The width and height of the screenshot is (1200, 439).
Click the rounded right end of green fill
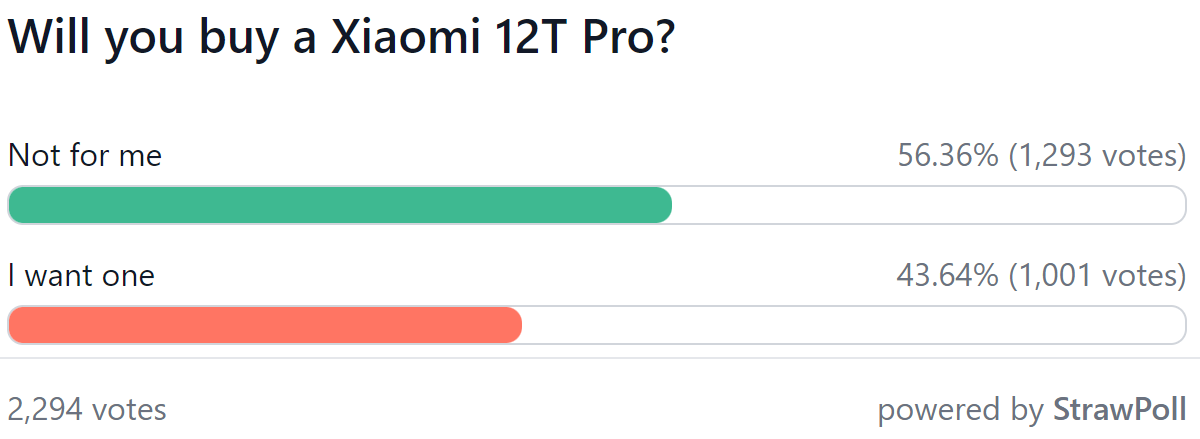662,205
